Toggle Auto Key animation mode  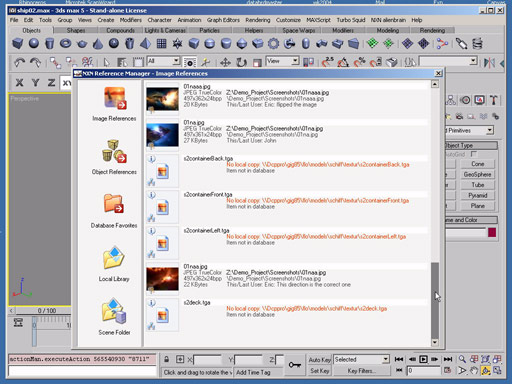tap(319, 360)
